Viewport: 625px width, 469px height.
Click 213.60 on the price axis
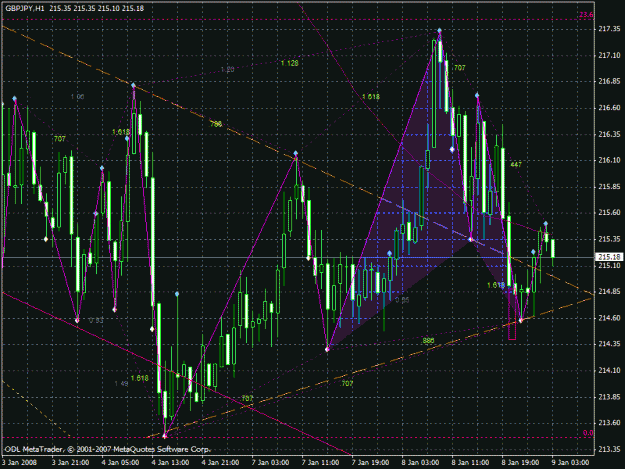(x=609, y=423)
